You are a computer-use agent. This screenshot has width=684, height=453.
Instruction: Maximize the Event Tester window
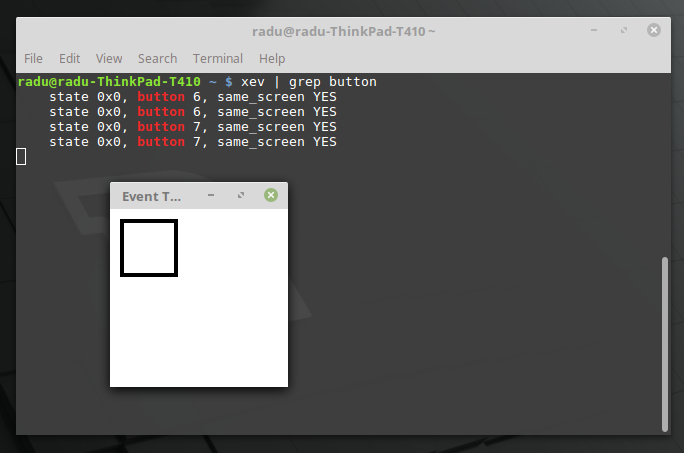pos(241,195)
